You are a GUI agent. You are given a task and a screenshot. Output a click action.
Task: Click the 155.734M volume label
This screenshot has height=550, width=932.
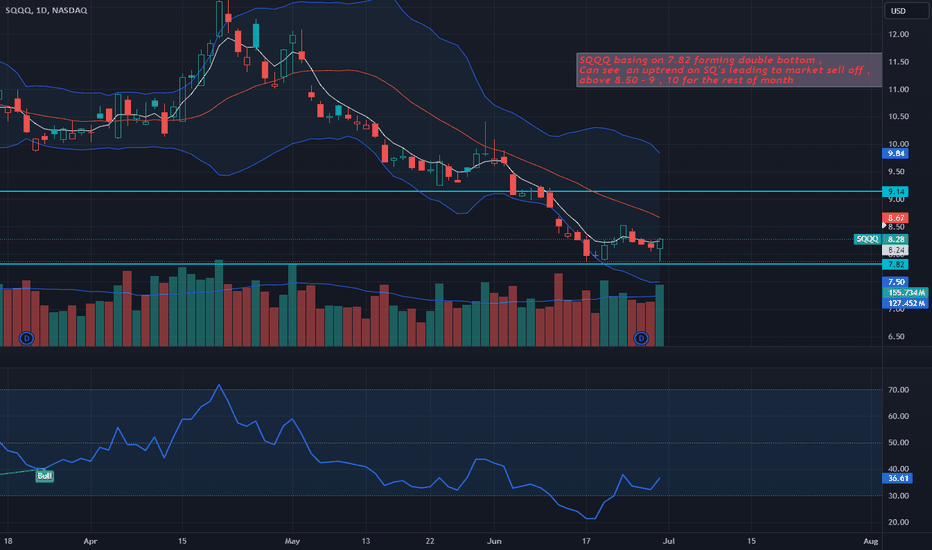905,293
